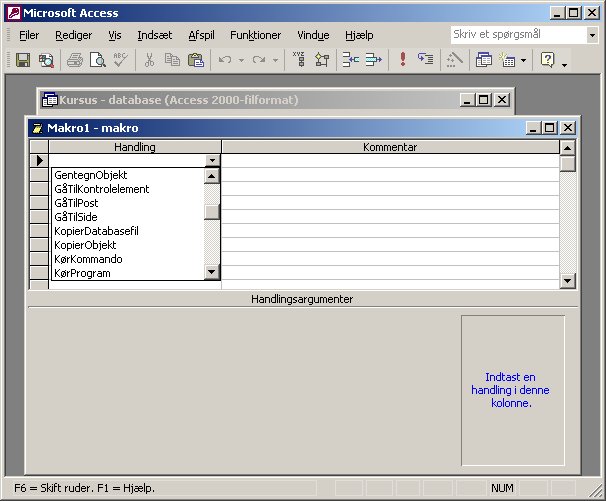This screenshot has width=606, height=501.
Task: Click the spell check ABC icon
Action: point(120,60)
